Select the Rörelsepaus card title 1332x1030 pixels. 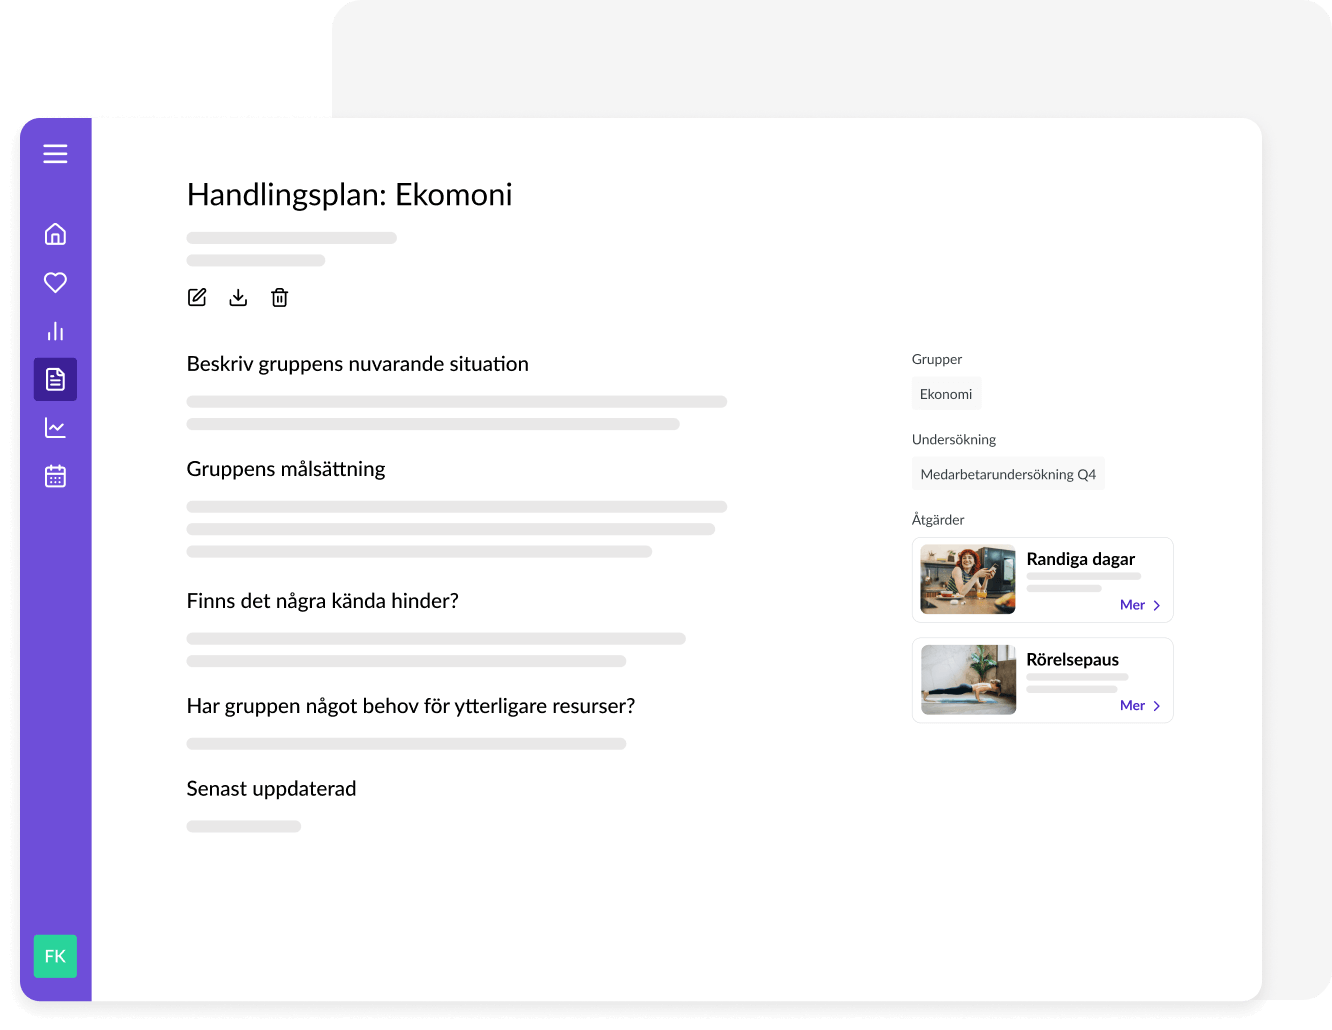1073,659
